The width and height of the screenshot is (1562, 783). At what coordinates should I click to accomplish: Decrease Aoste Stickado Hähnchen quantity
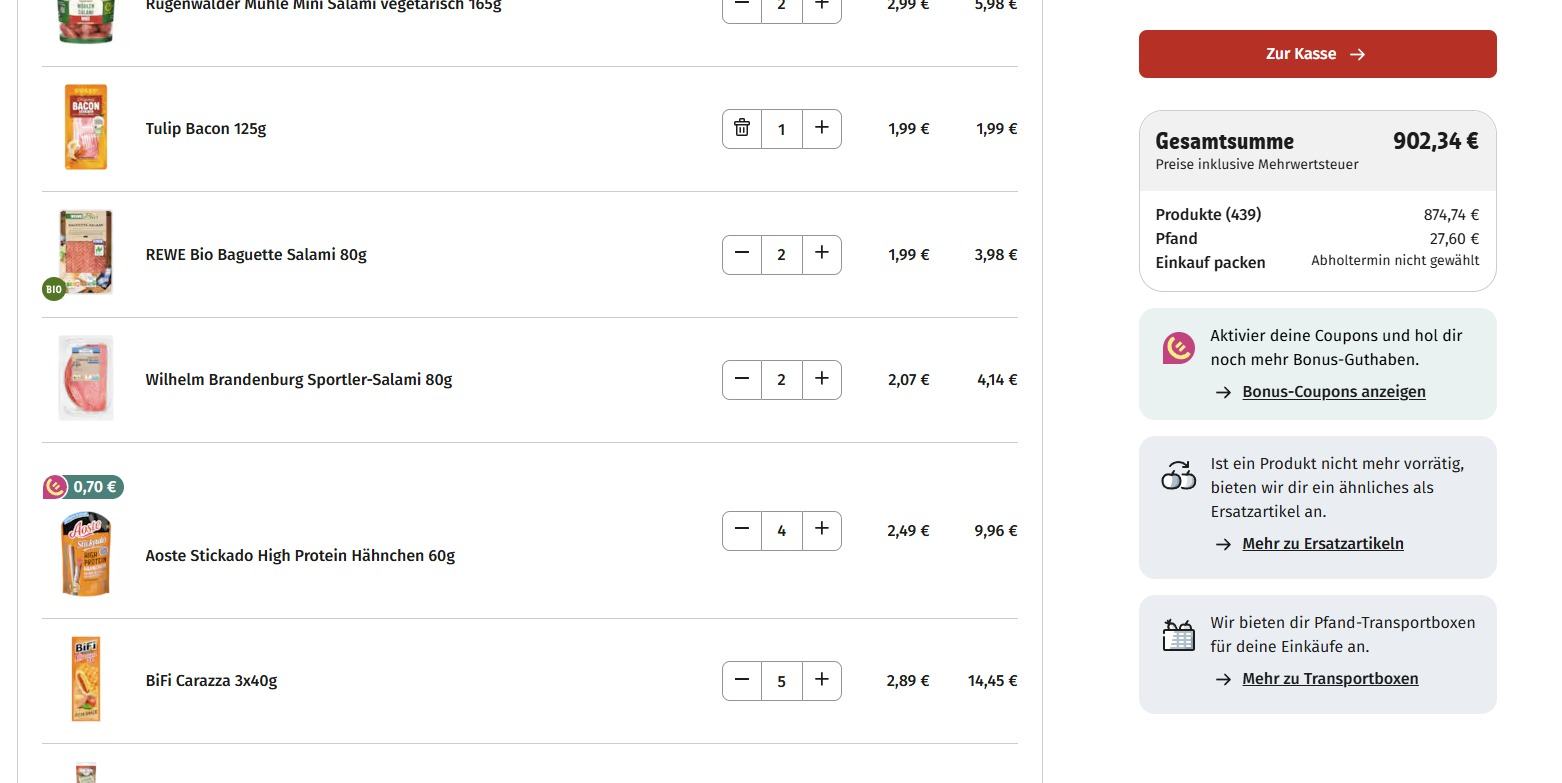tap(742, 530)
